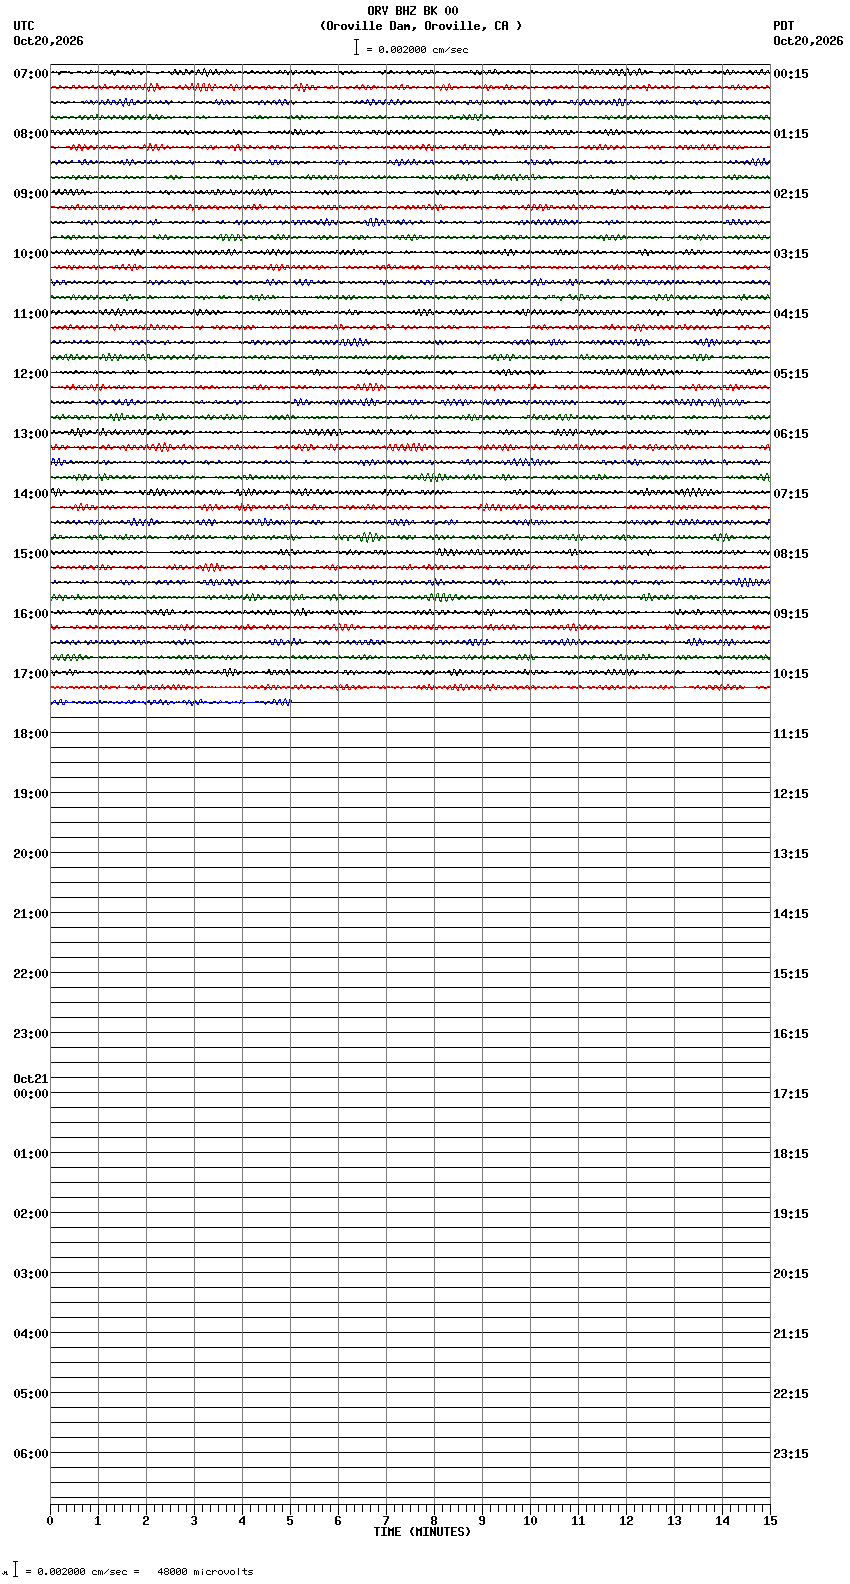Click the 14:00 UTC time label
Image resolution: width=850 pixels, height=1584 pixels.
[31, 494]
